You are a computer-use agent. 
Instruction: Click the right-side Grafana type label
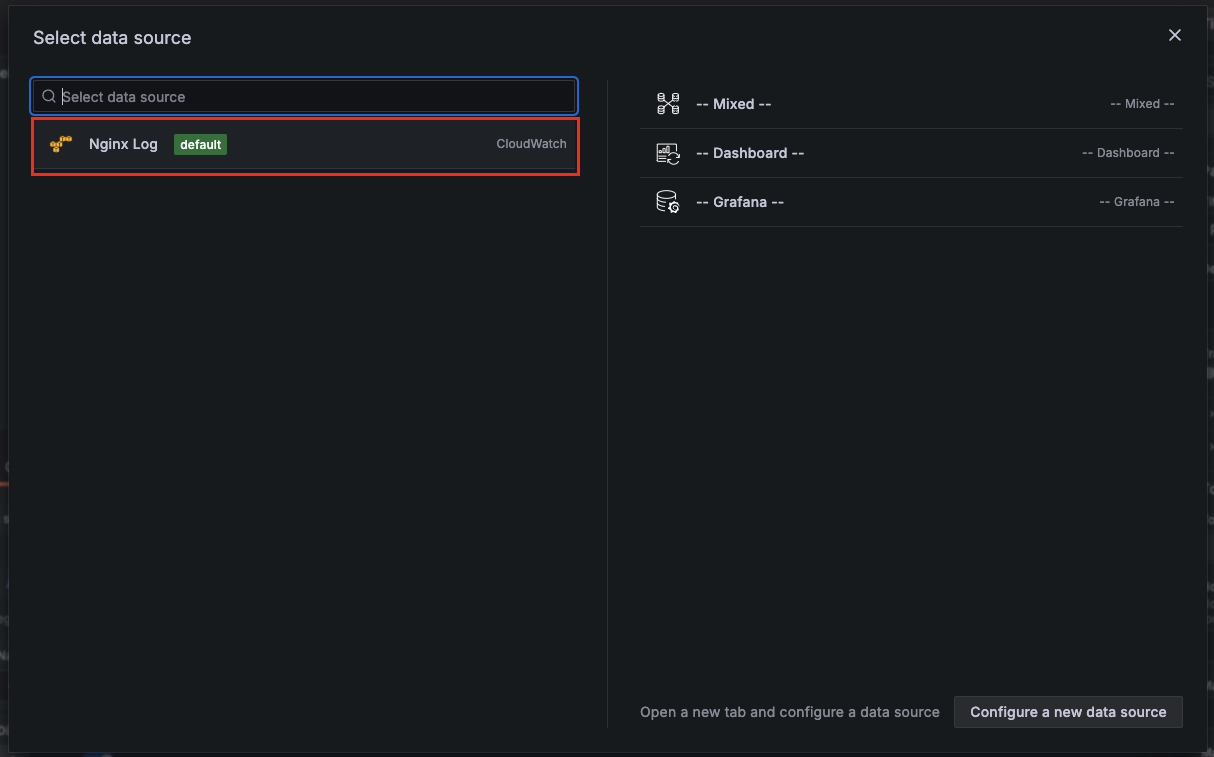click(1137, 202)
